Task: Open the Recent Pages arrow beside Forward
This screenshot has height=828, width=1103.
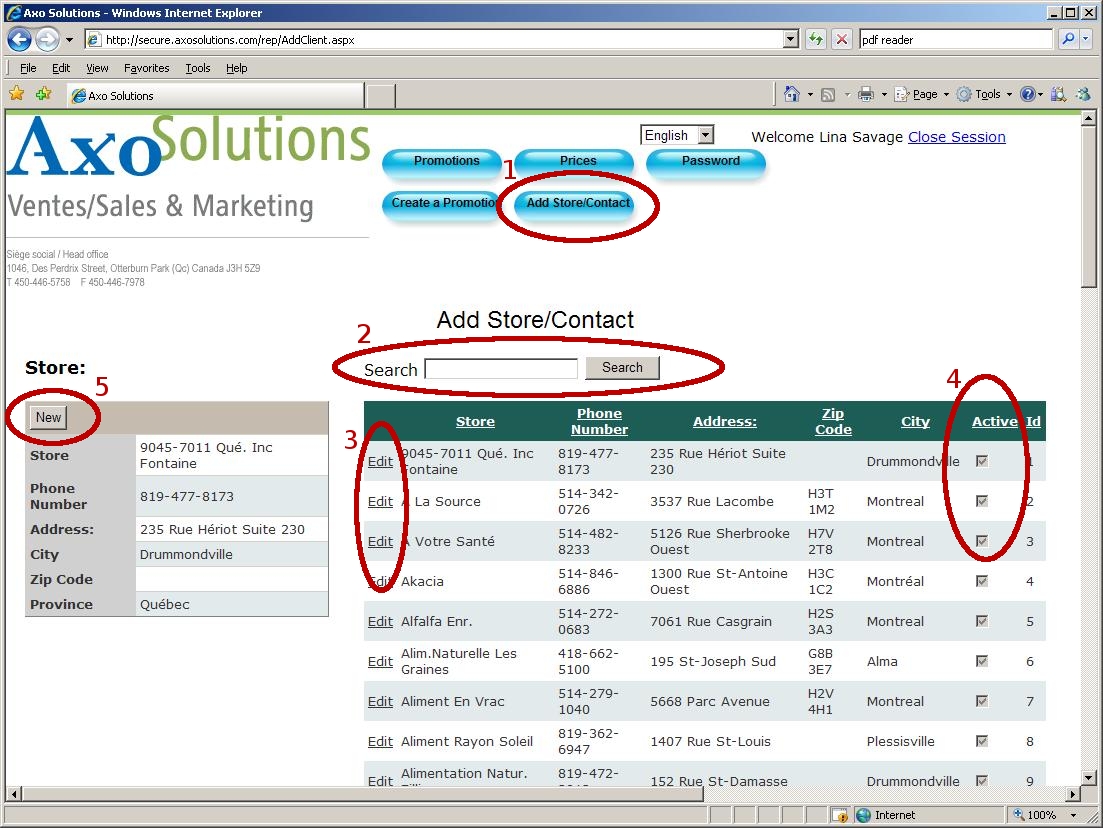Action: (x=69, y=40)
